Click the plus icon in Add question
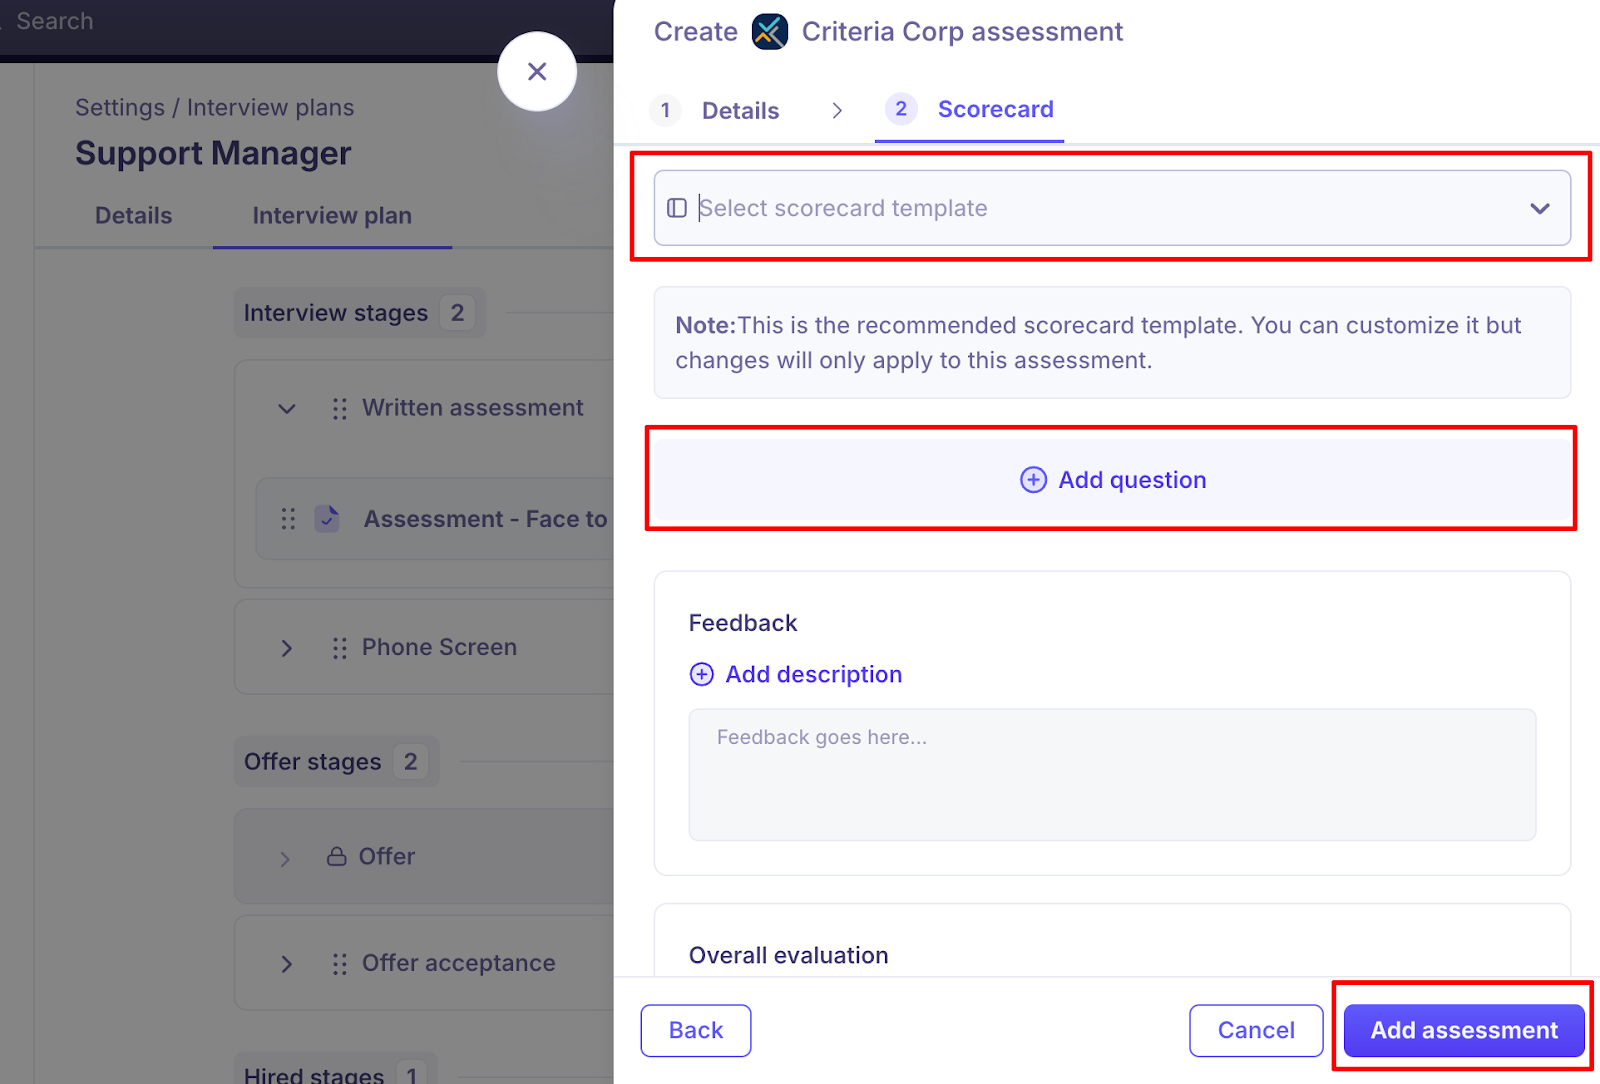 tap(1033, 480)
